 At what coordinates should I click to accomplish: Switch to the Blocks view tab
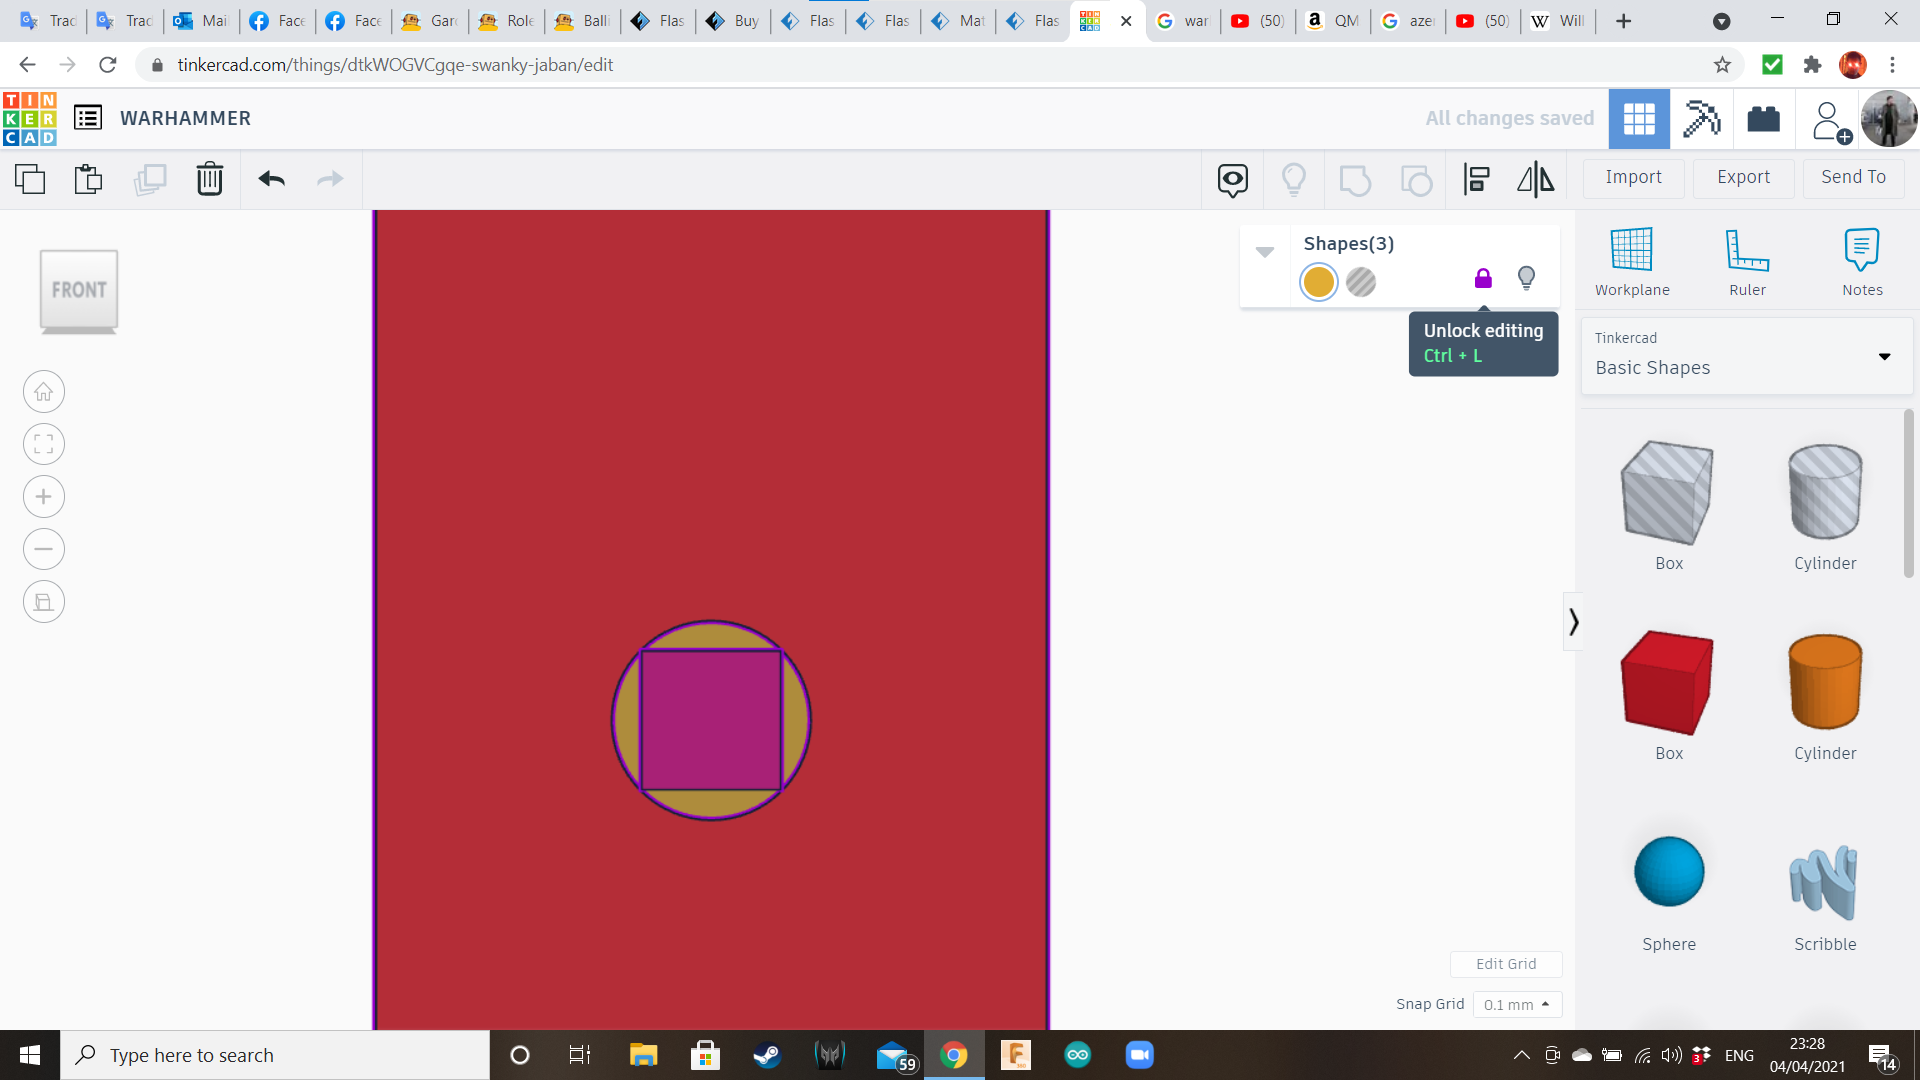pos(1701,119)
